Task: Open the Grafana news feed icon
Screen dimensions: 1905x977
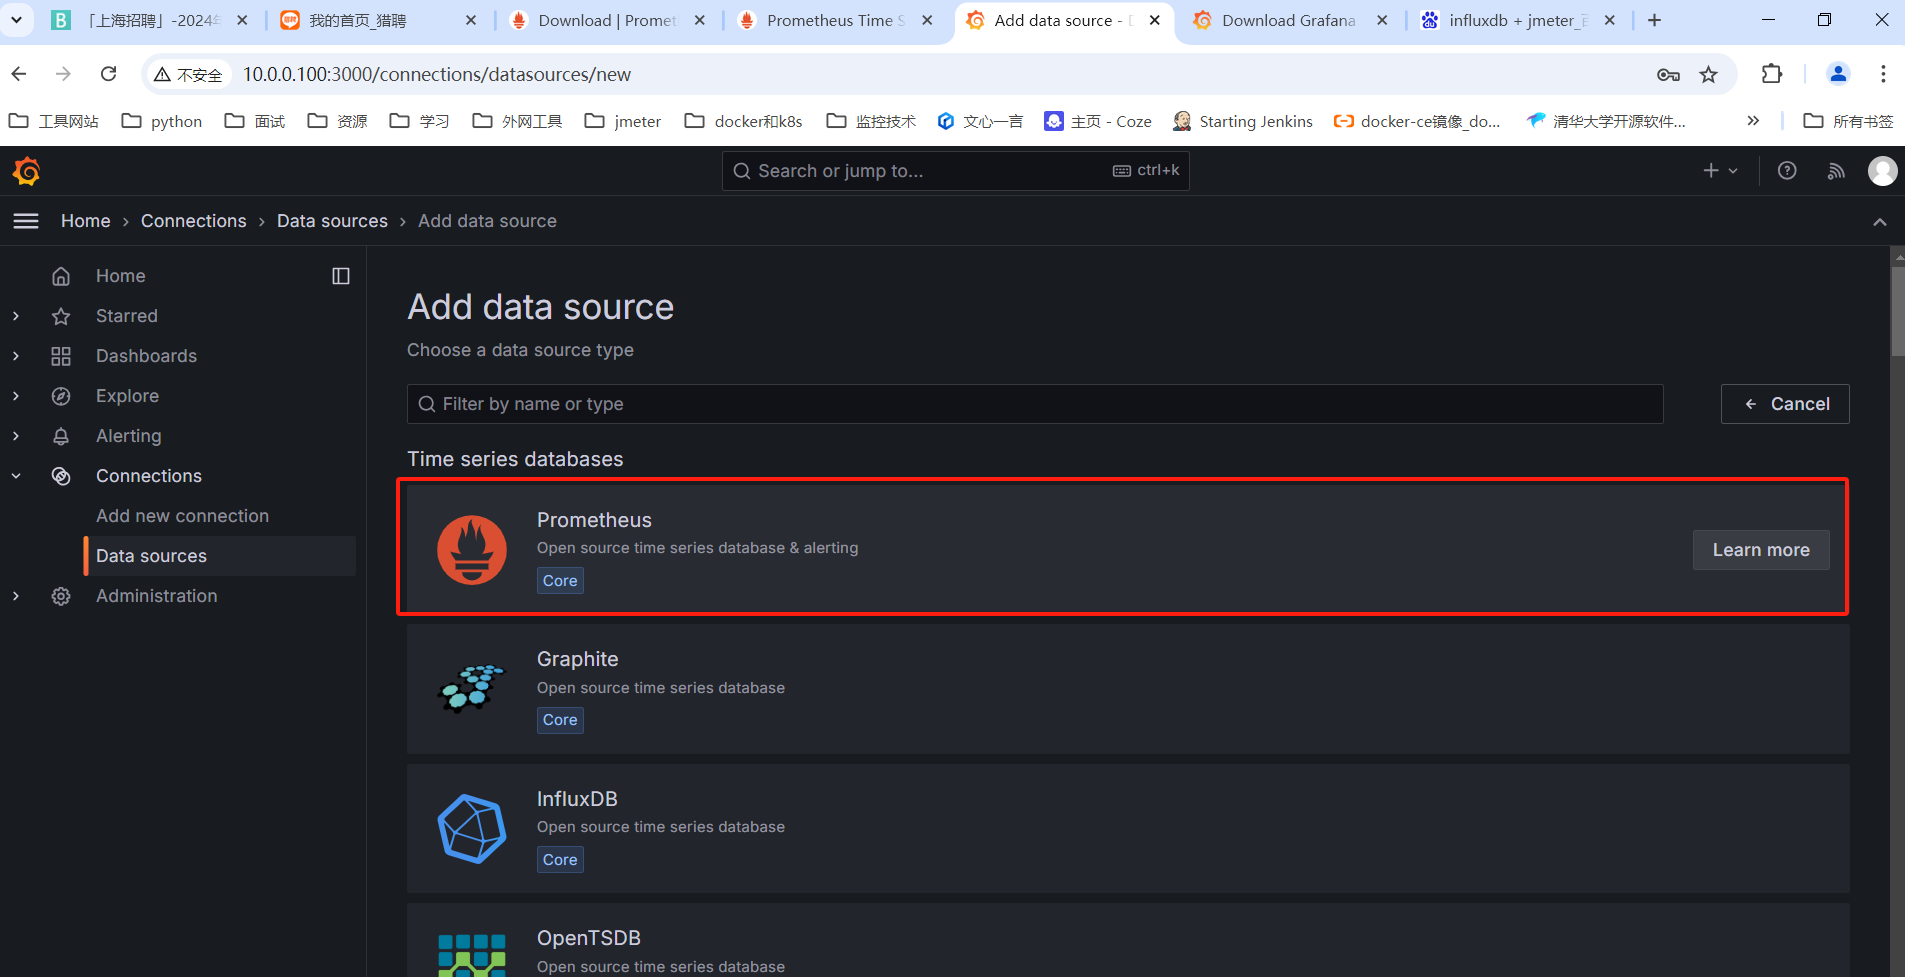Action: tap(1836, 171)
